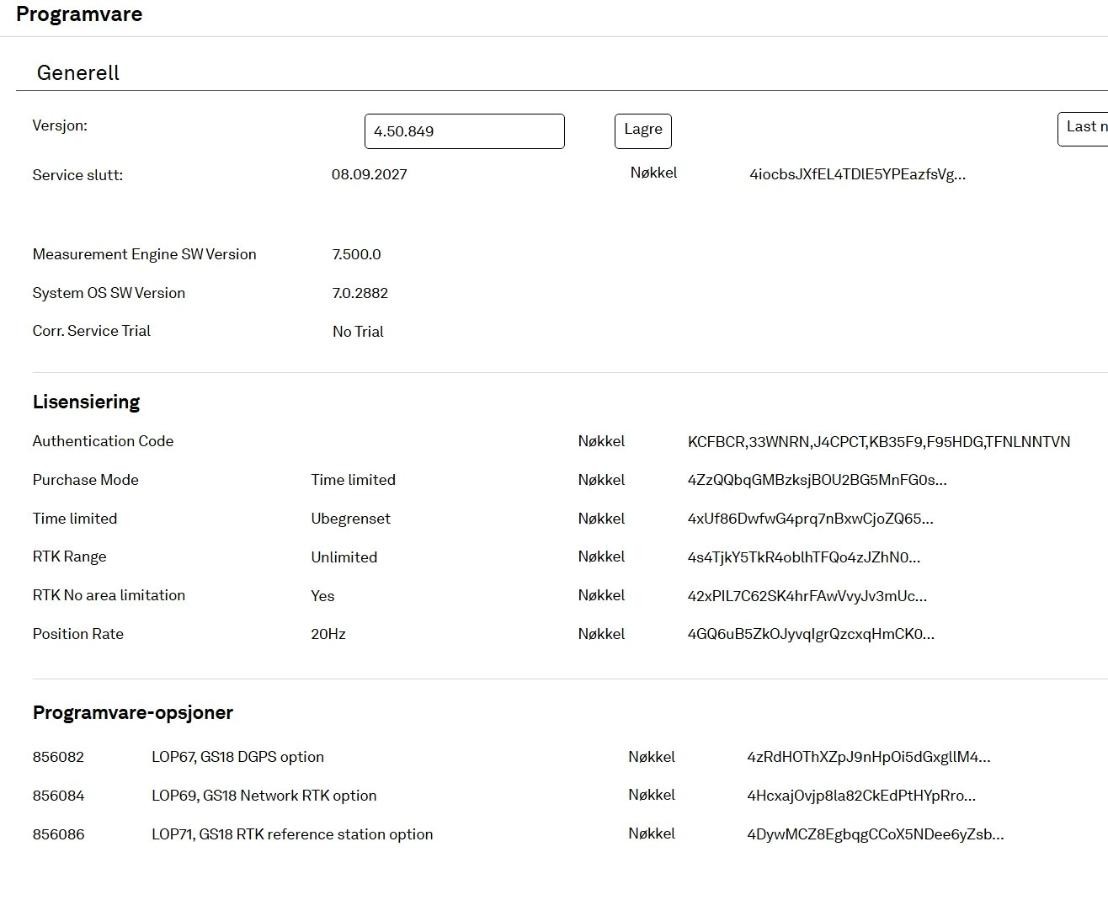Click option number 856082

point(58,757)
